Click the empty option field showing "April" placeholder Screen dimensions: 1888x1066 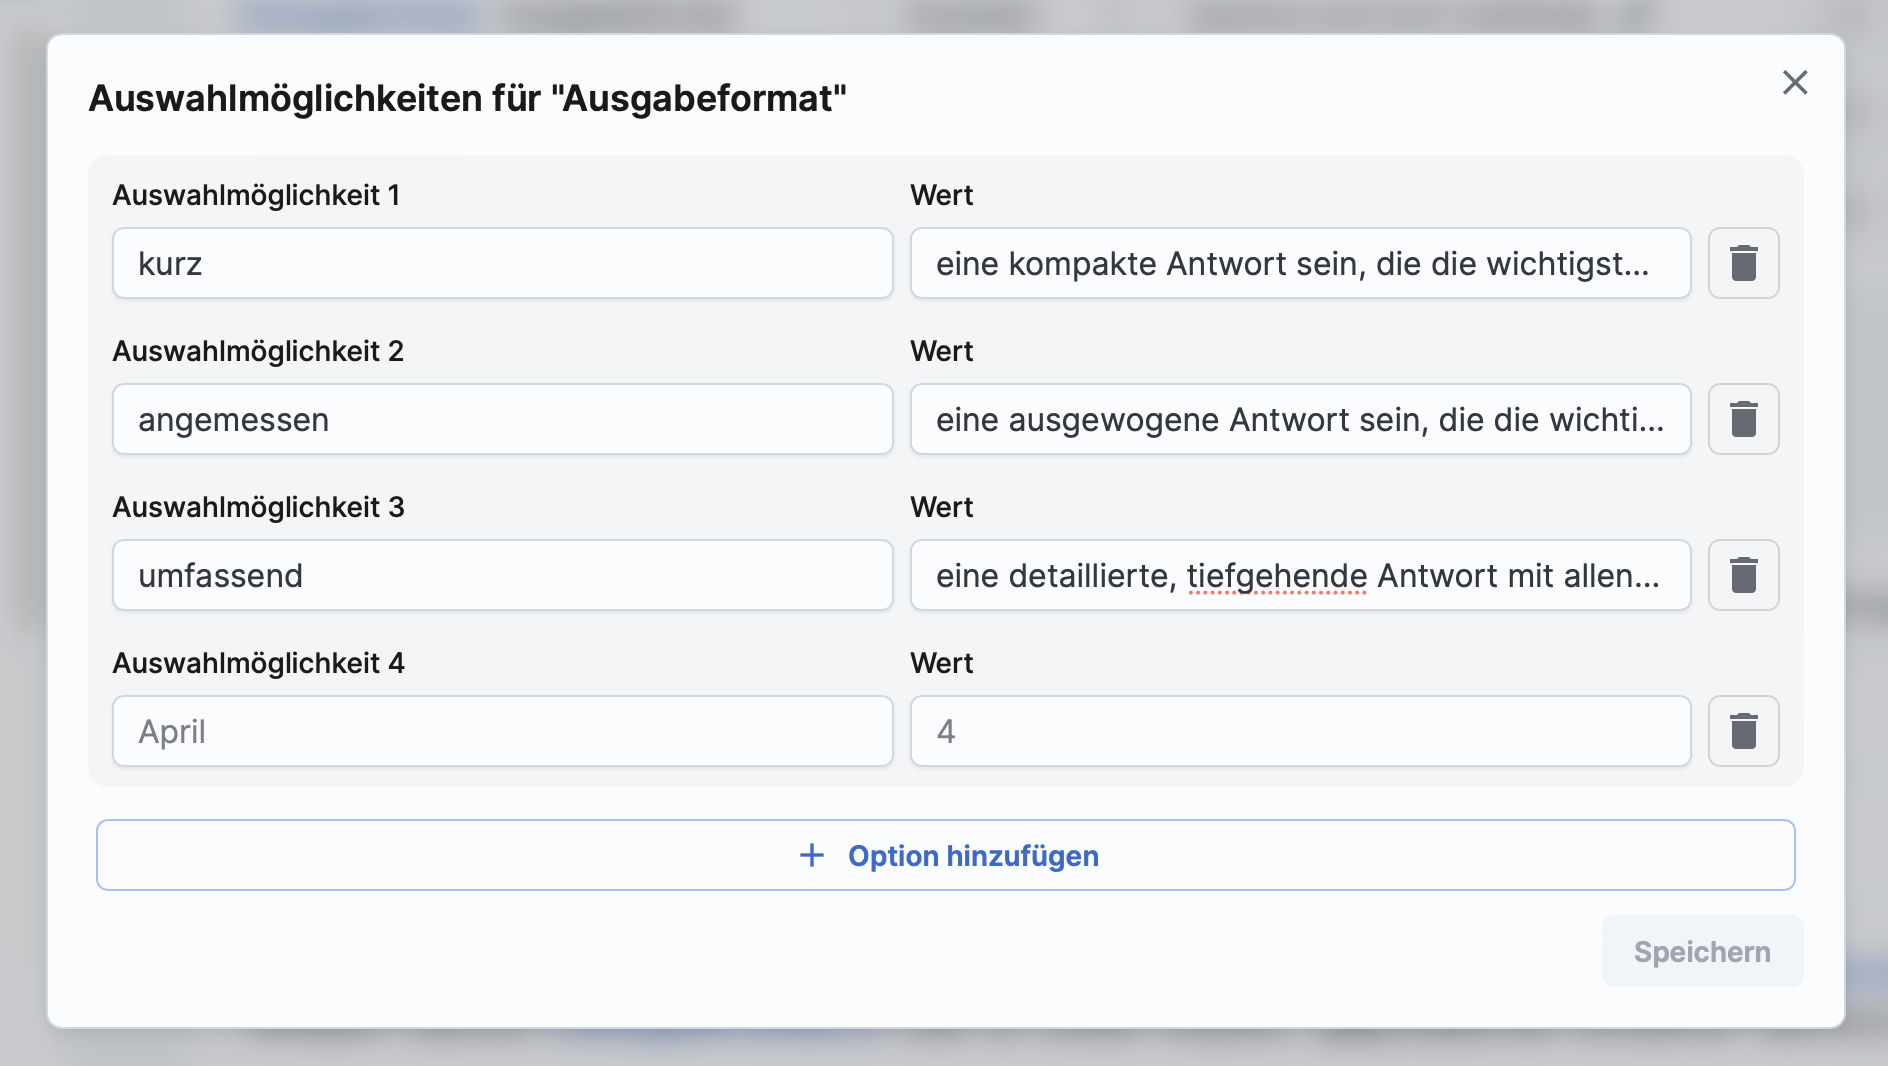(500, 731)
